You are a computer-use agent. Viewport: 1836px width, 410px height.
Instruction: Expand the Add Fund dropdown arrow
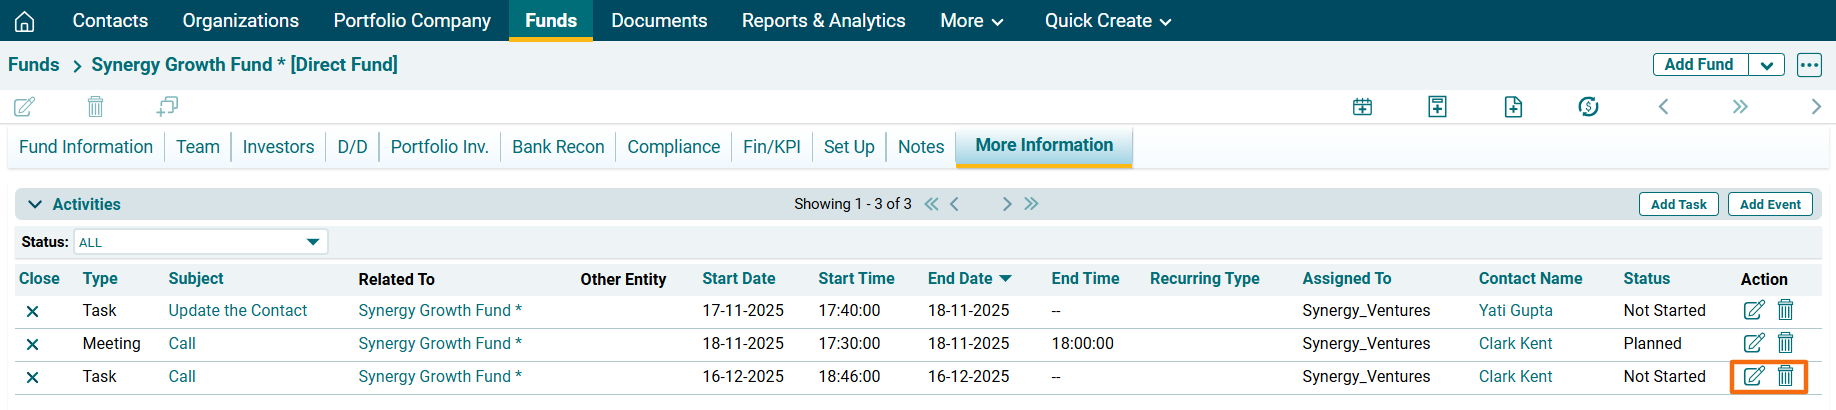1767,65
